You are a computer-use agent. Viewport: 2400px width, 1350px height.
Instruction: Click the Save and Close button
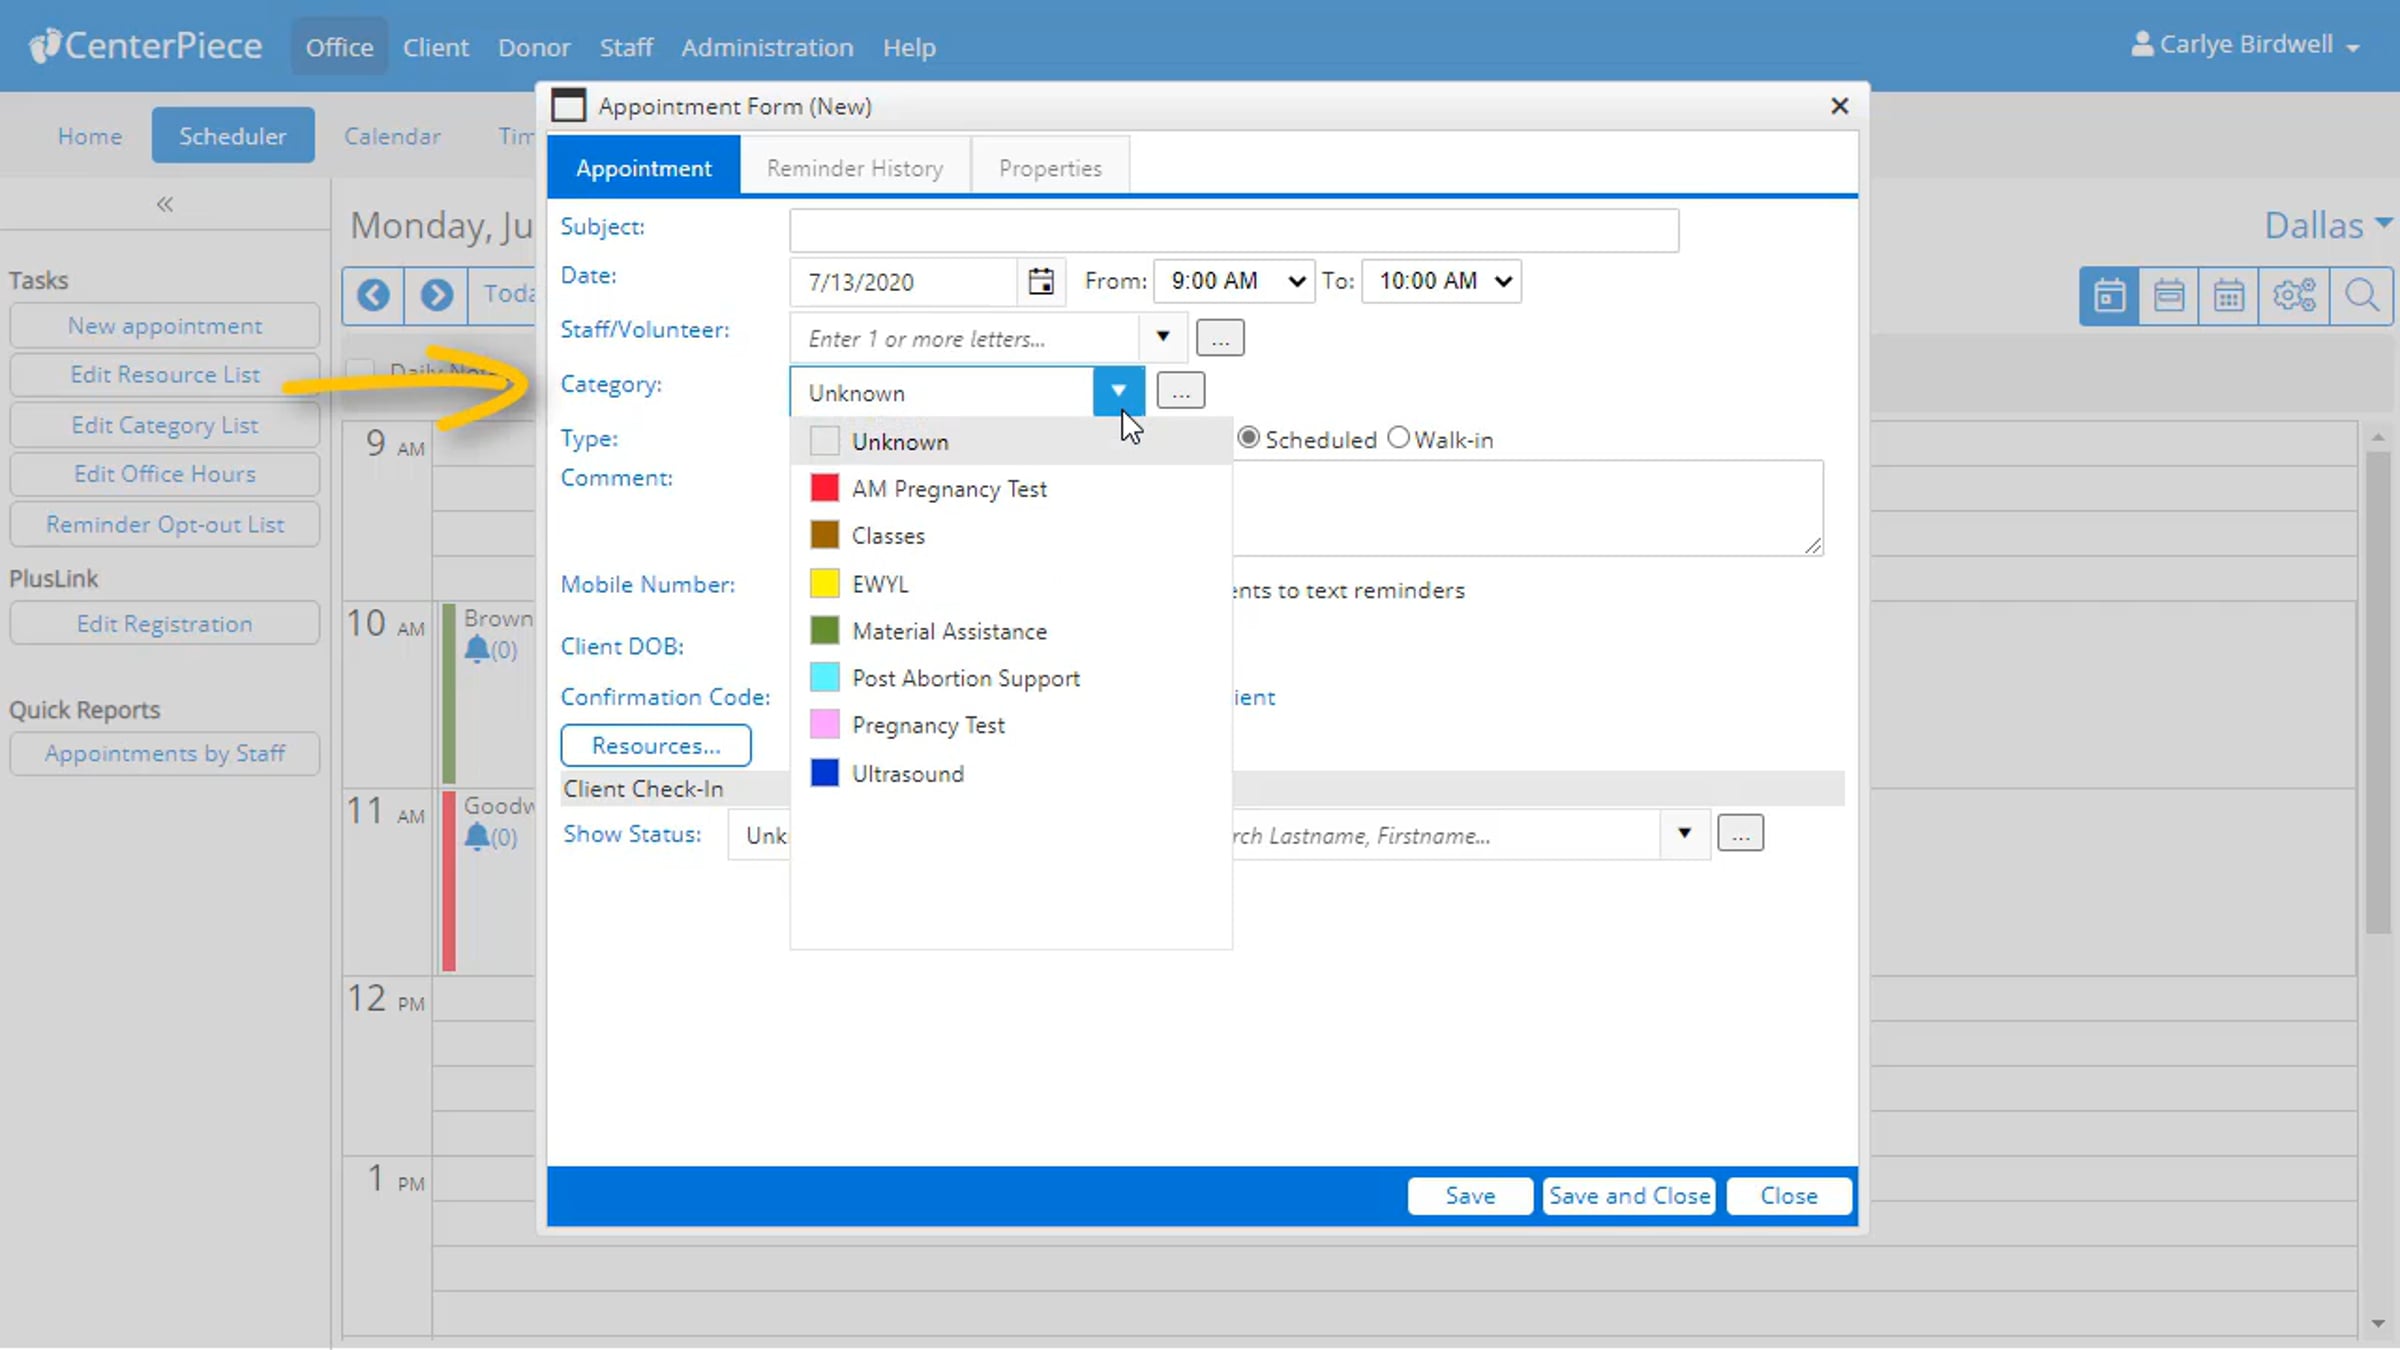point(1628,1196)
